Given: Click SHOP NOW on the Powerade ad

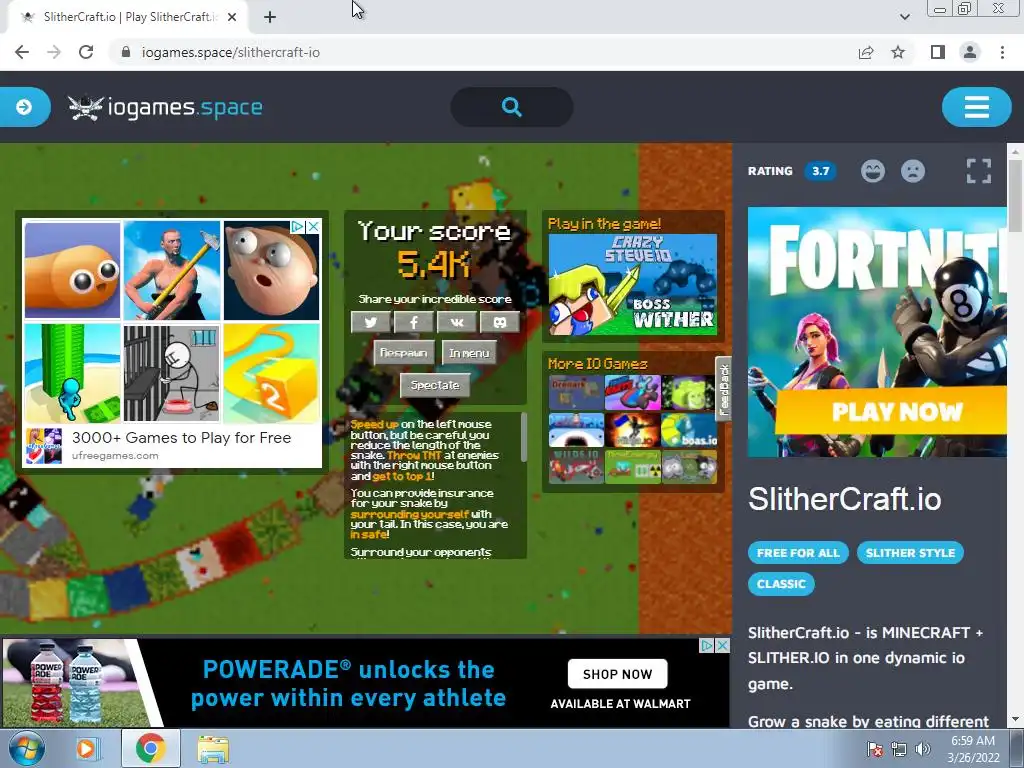Looking at the screenshot, I should click(617, 674).
